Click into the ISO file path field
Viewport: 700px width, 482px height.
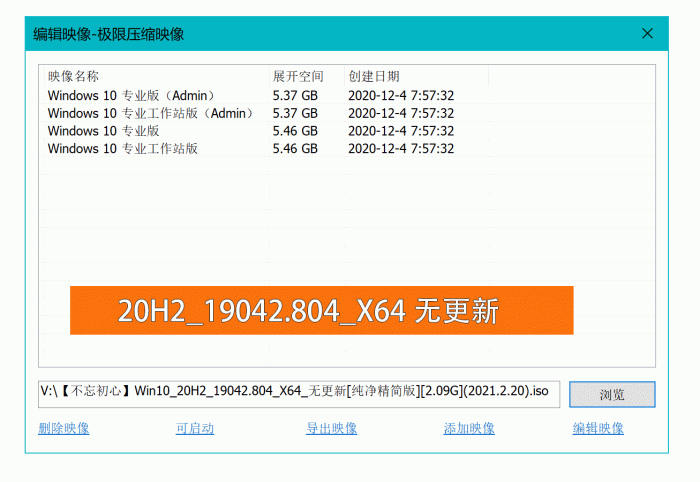coord(298,390)
